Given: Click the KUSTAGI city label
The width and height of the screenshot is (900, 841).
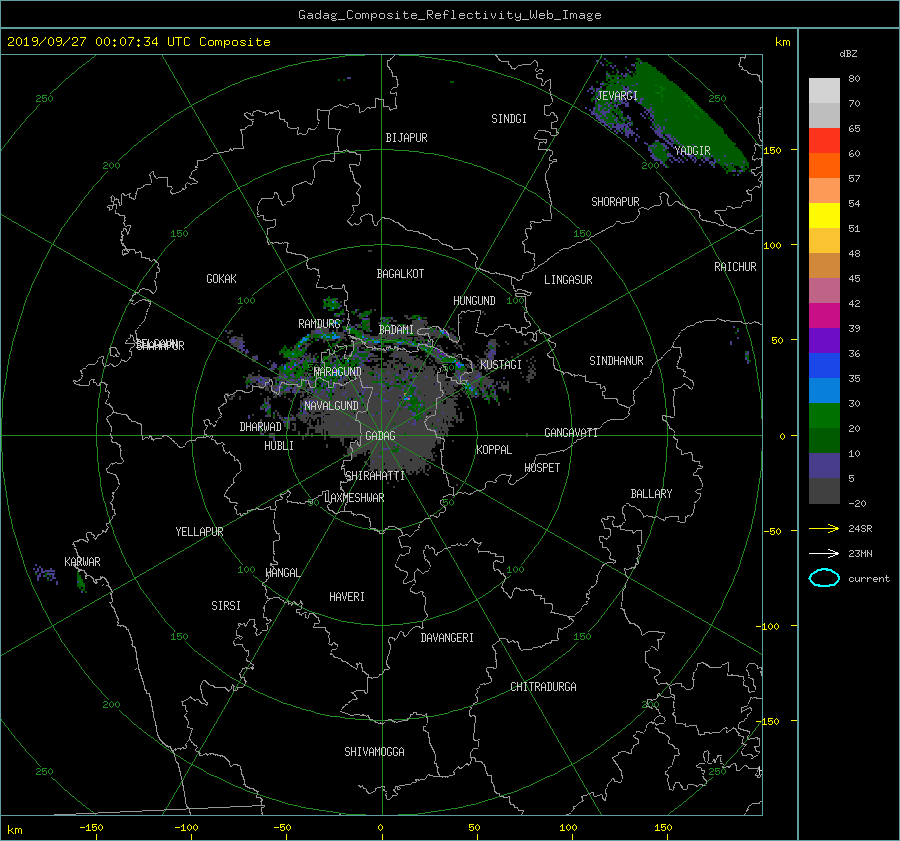Looking at the screenshot, I should (x=501, y=365).
